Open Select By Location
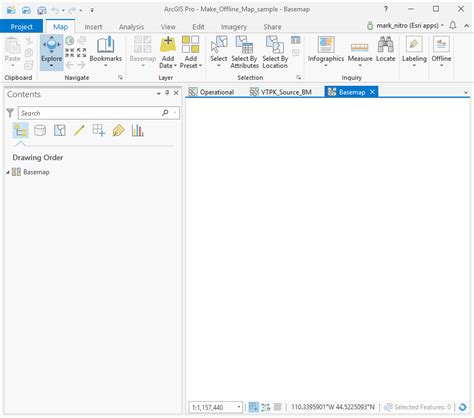Image resolution: width=474 pixels, height=418 pixels. click(x=275, y=52)
